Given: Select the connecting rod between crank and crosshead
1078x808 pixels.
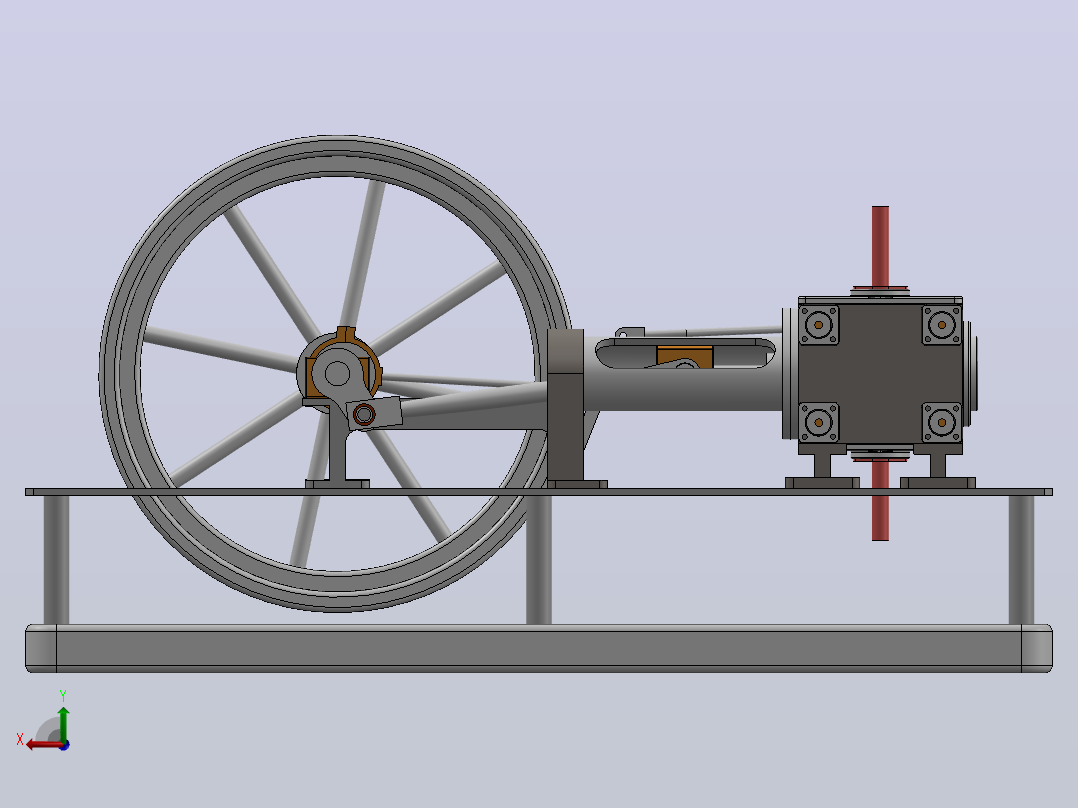Looking at the screenshot, I should [474, 401].
